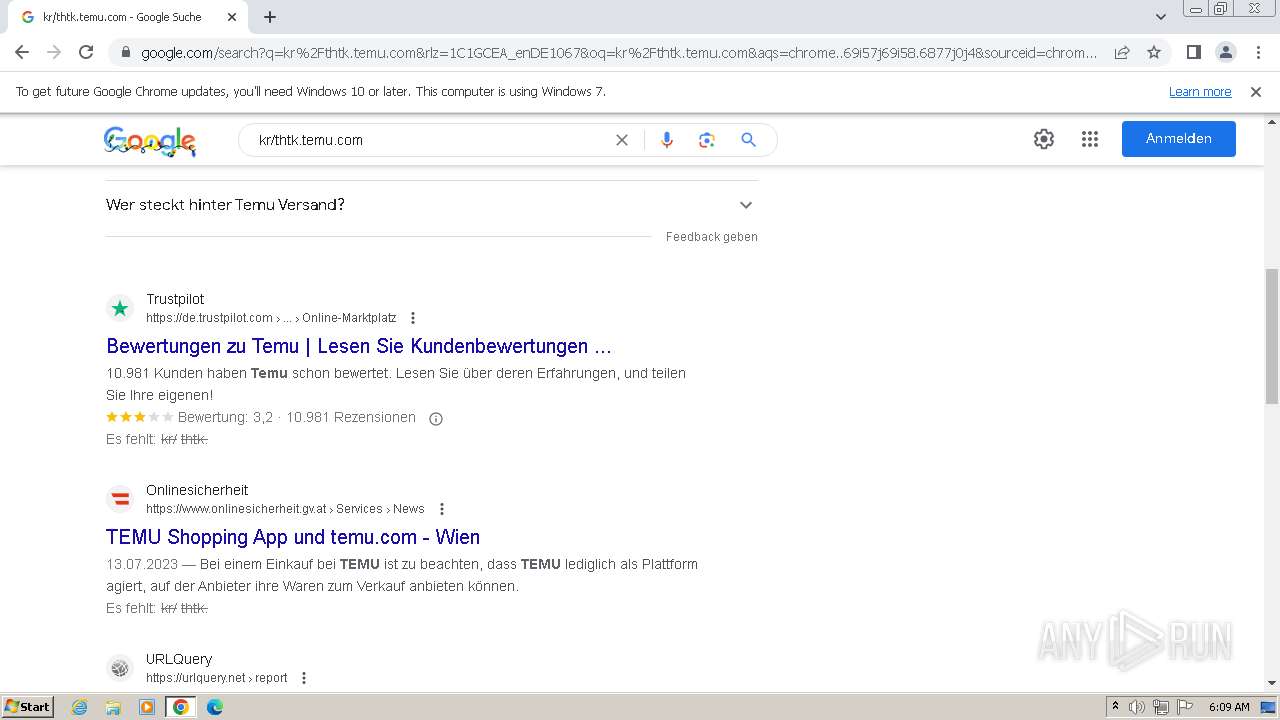Share this page icon
This screenshot has width=1280, height=720.
coord(1122,52)
